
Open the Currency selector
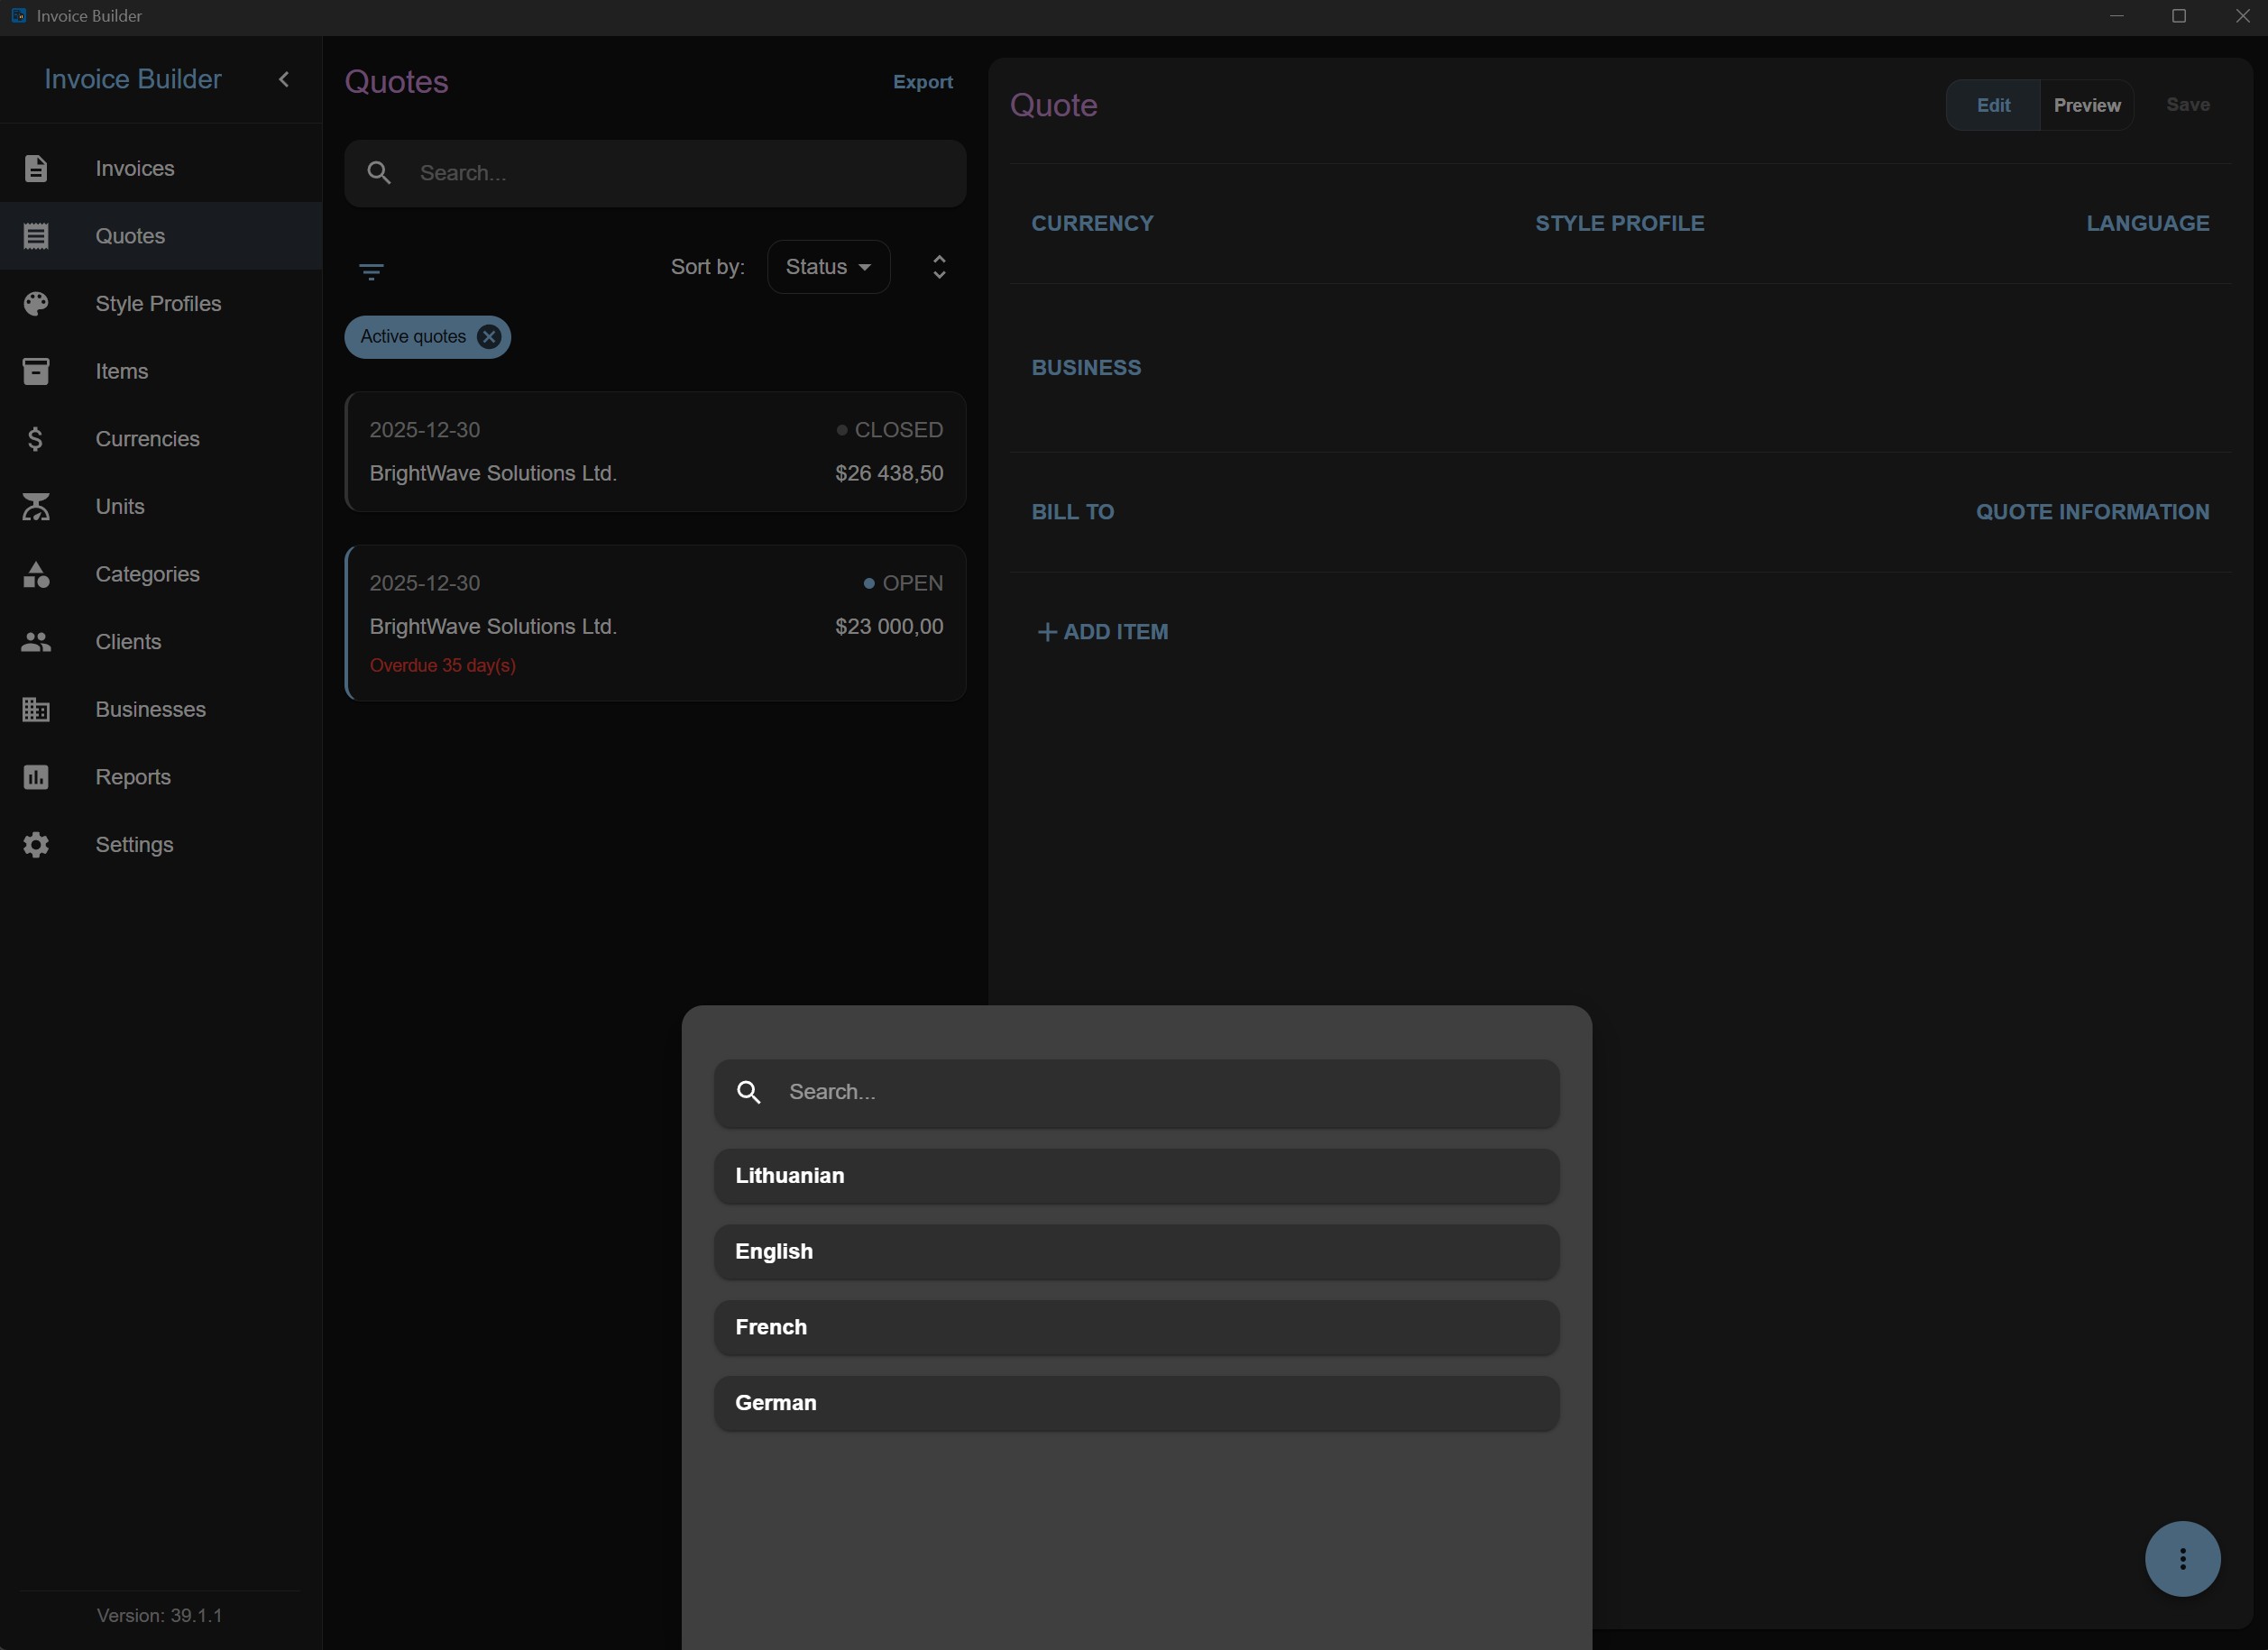click(x=1092, y=223)
